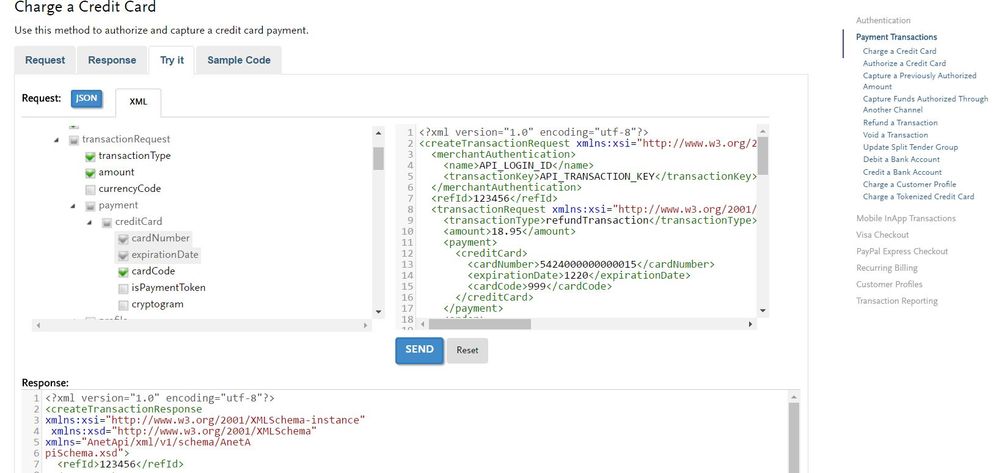Viewport: 999px width, 473px height.
Task: Check the isPaymentToken checkbox
Action: (x=122, y=288)
